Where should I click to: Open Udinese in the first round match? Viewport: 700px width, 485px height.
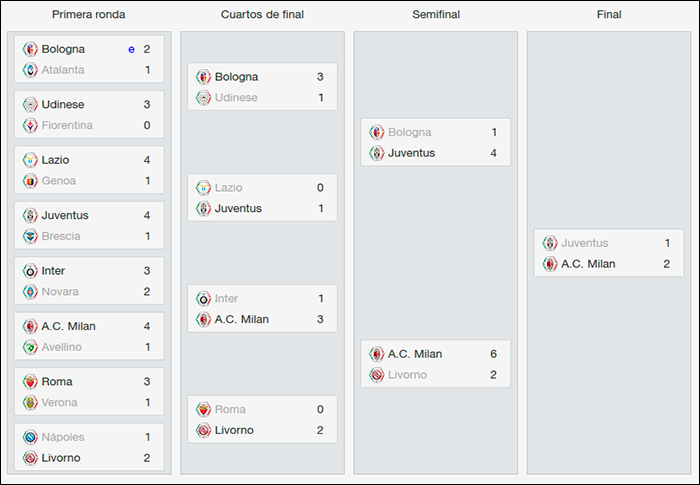coord(63,105)
